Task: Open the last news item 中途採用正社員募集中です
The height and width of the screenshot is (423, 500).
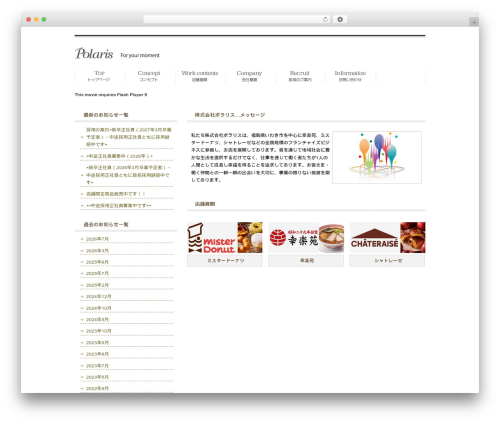Action: [119, 206]
